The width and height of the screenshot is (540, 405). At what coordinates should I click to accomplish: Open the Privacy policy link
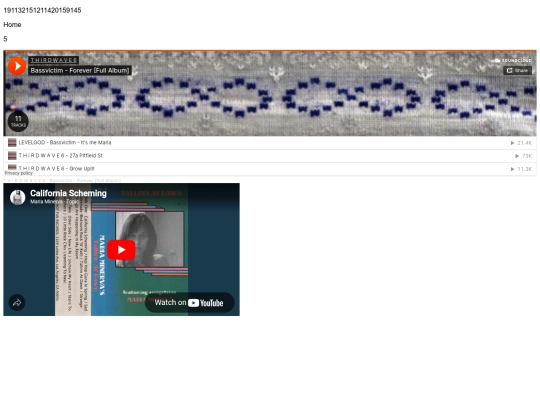(x=19, y=173)
